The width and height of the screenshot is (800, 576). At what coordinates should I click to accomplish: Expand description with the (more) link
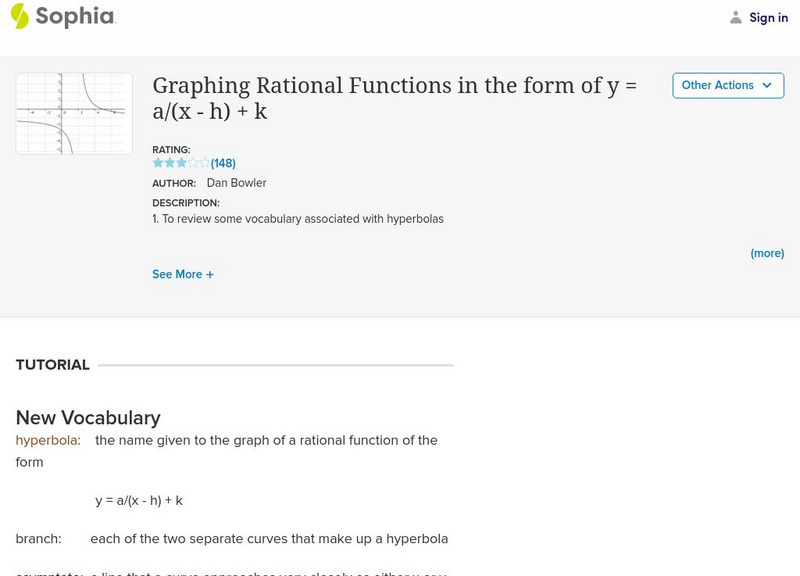767,253
